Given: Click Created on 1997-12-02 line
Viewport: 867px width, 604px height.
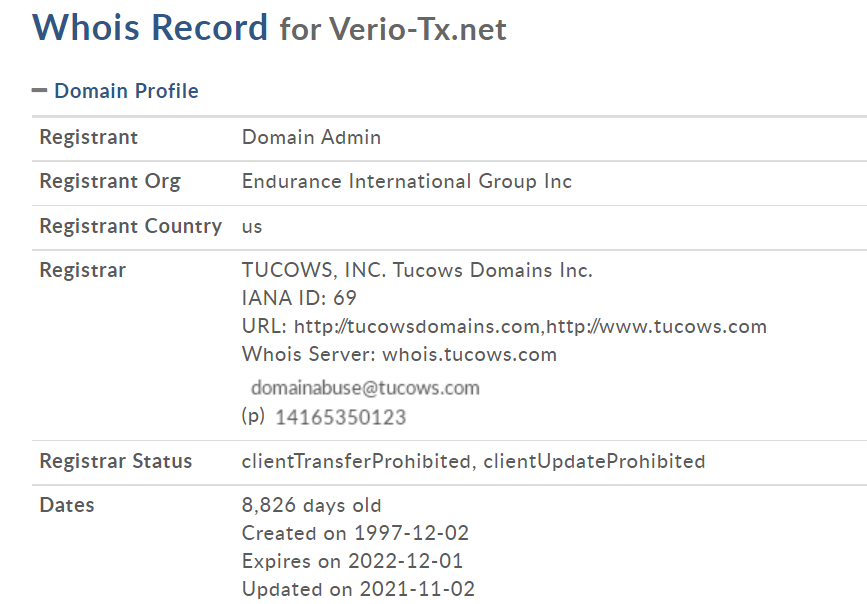Looking at the screenshot, I should [355, 533].
